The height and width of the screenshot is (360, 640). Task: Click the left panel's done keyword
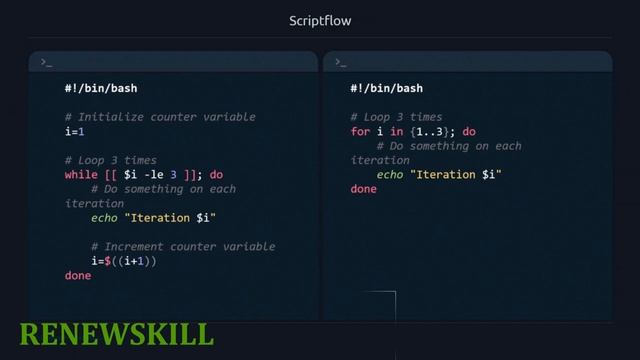[x=78, y=276]
